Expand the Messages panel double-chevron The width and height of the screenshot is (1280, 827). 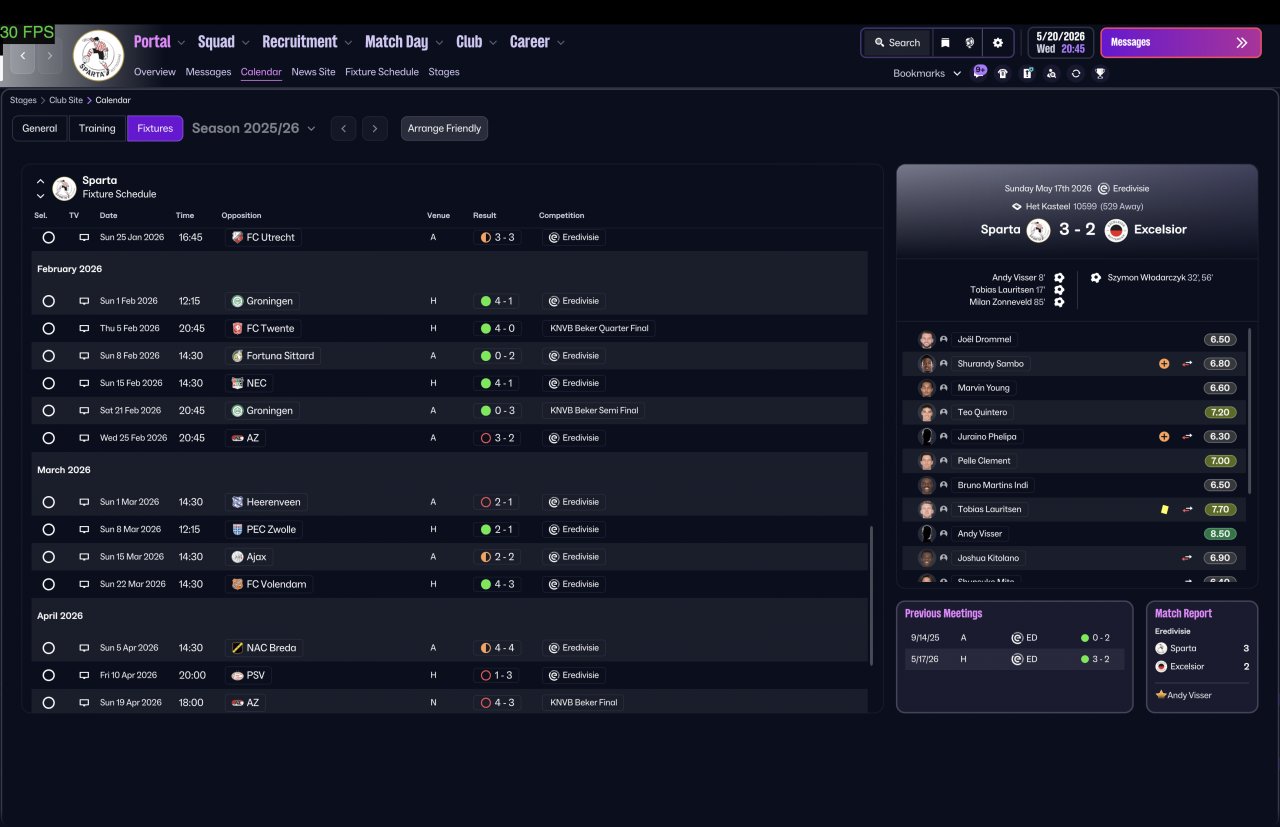pos(1242,43)
